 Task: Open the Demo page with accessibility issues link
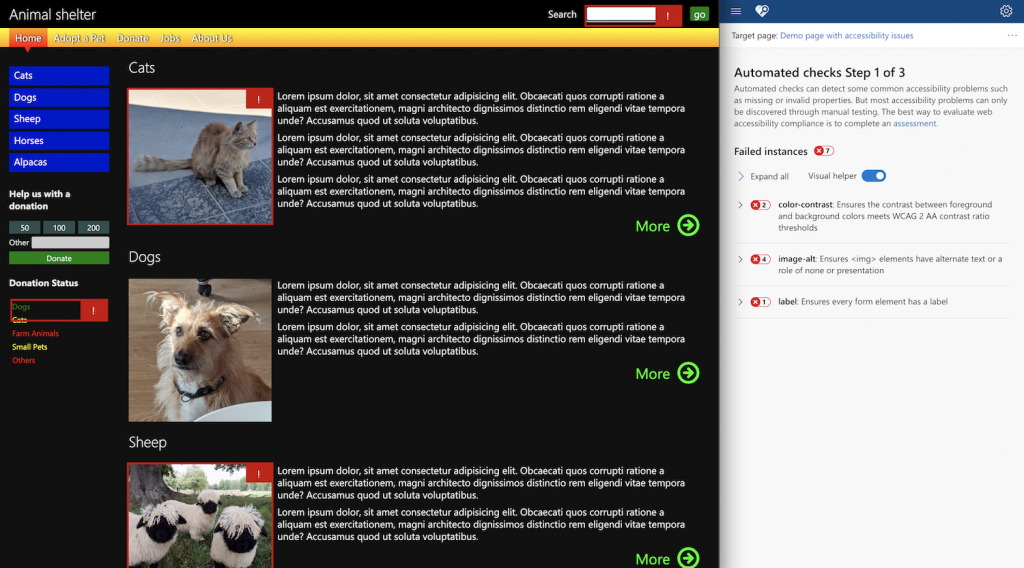tap(846, 36)
